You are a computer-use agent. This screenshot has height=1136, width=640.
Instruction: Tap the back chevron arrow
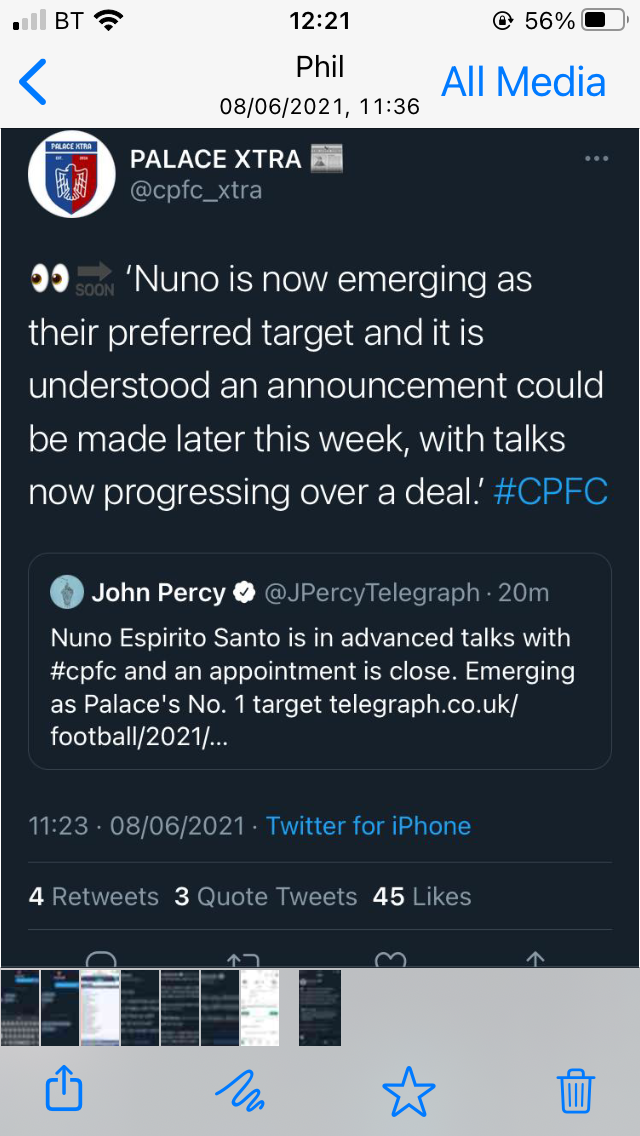[33, 82]
